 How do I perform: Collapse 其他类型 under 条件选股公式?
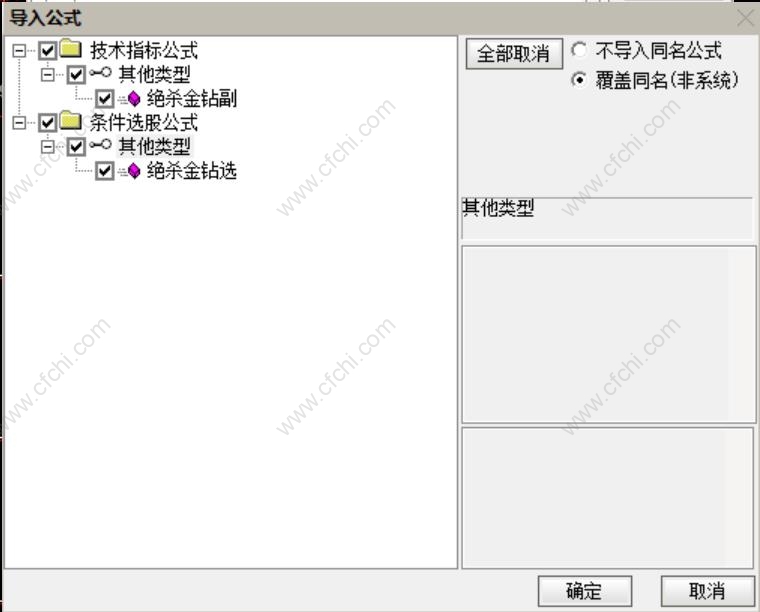(48, 146)
